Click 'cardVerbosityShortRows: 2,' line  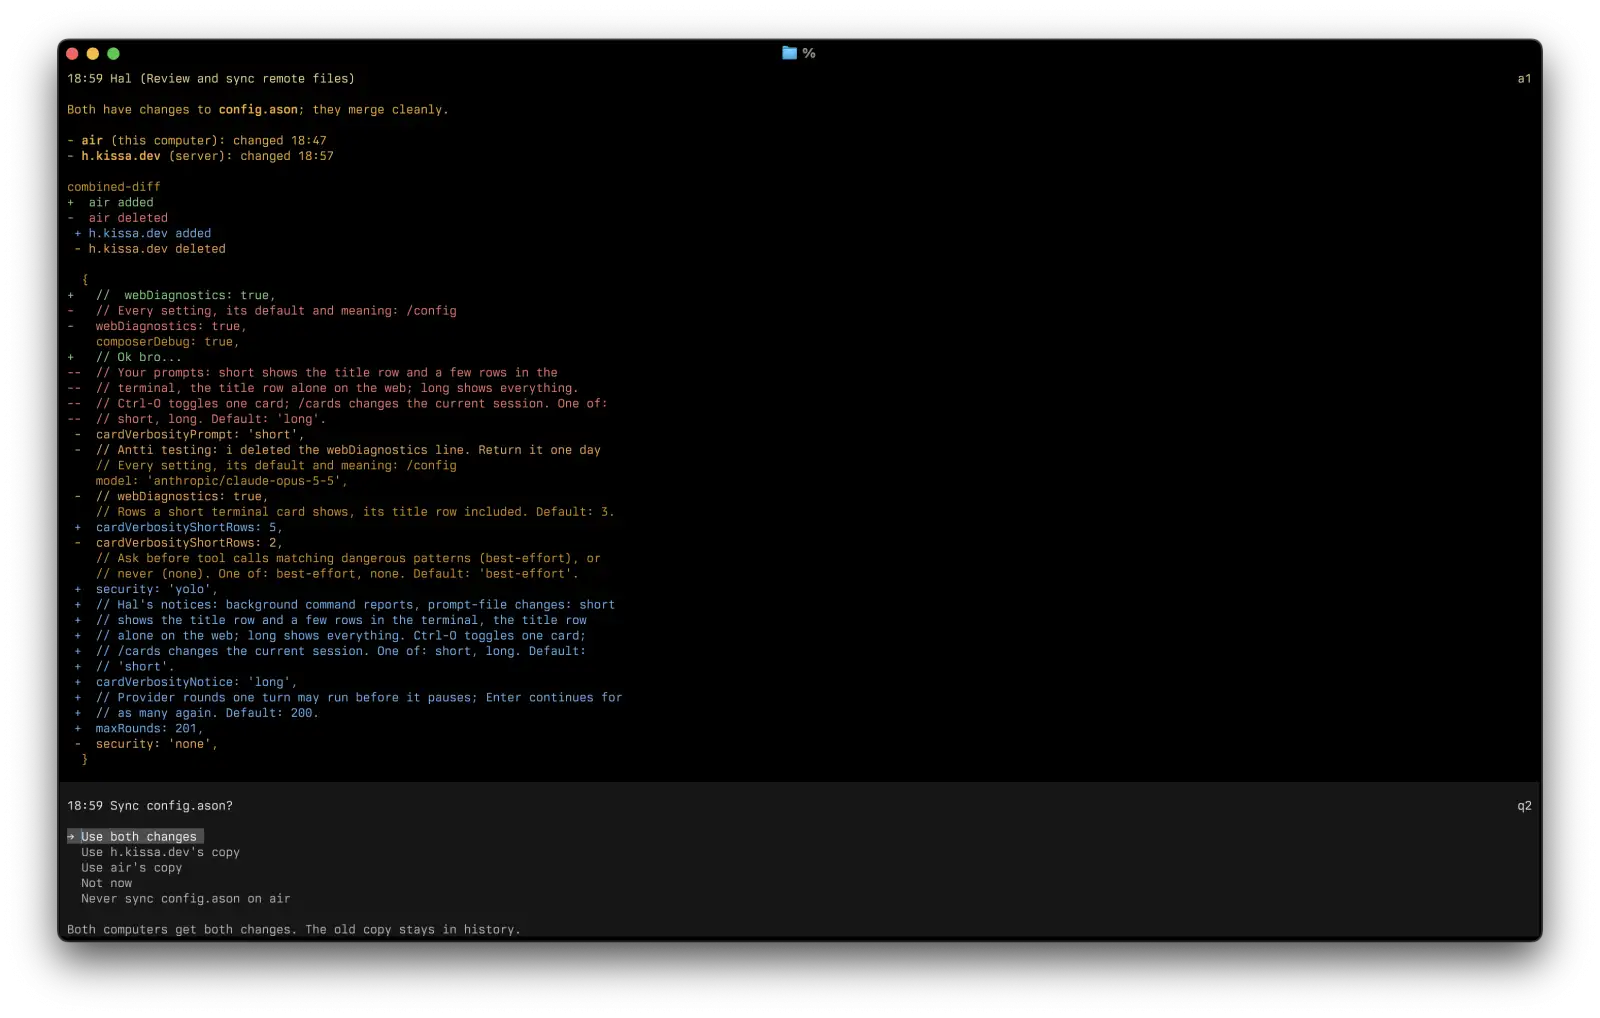click(178, 542)
